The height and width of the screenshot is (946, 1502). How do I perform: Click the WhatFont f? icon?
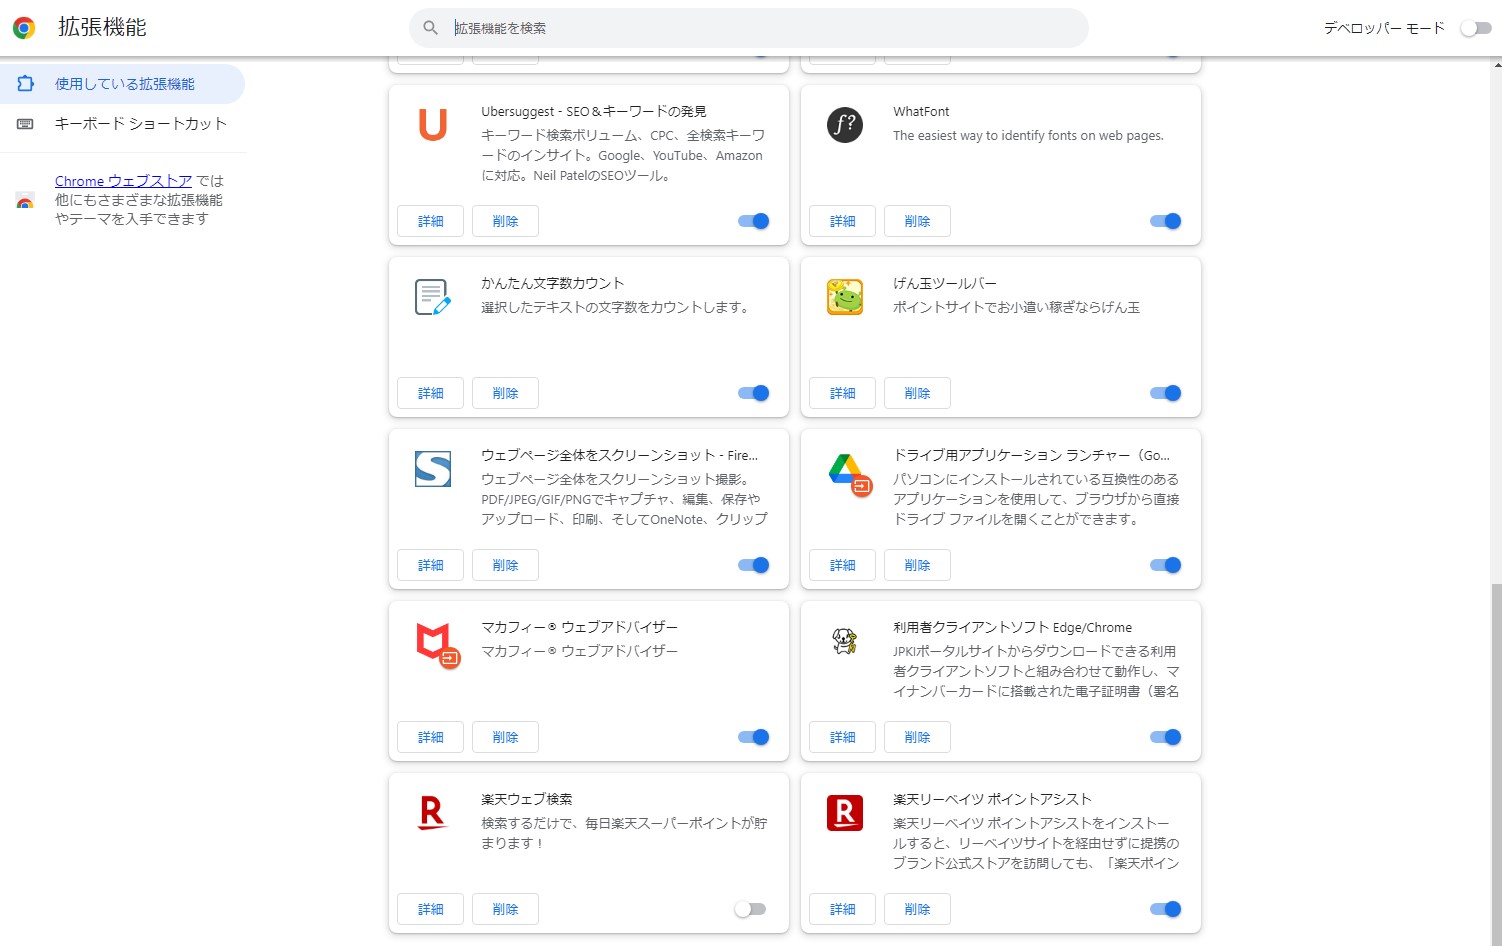click(845, 125)
